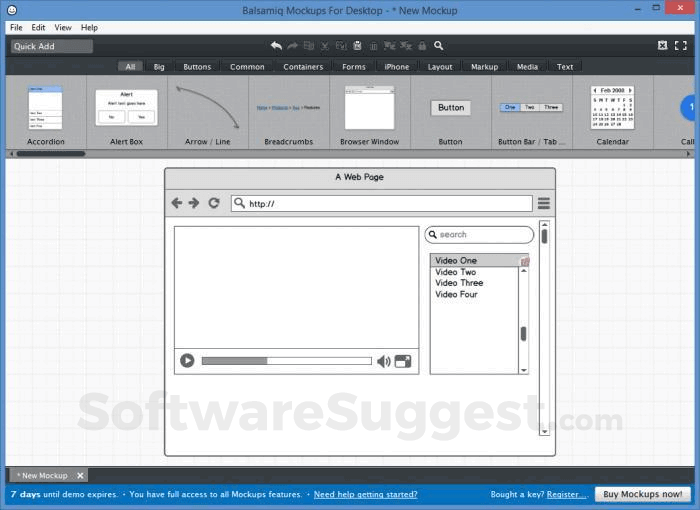Image resolution: width=700 pixels, height=510 pixels.
Task: Click the Delete trash can icon
Action: (374, 46)
